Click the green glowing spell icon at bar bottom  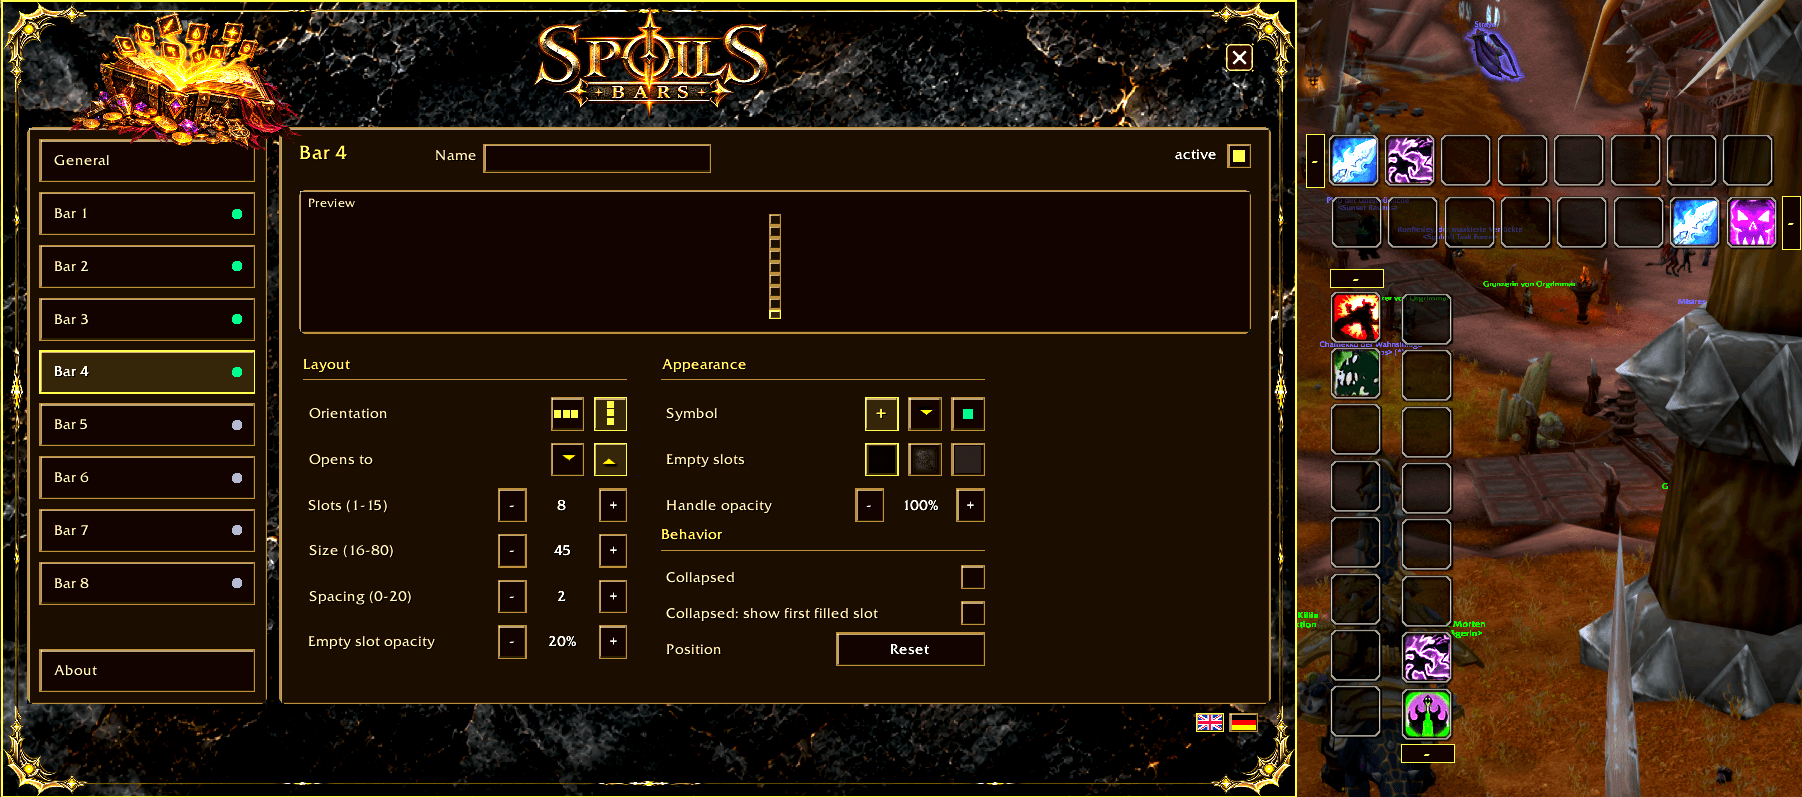[1427, 714]
